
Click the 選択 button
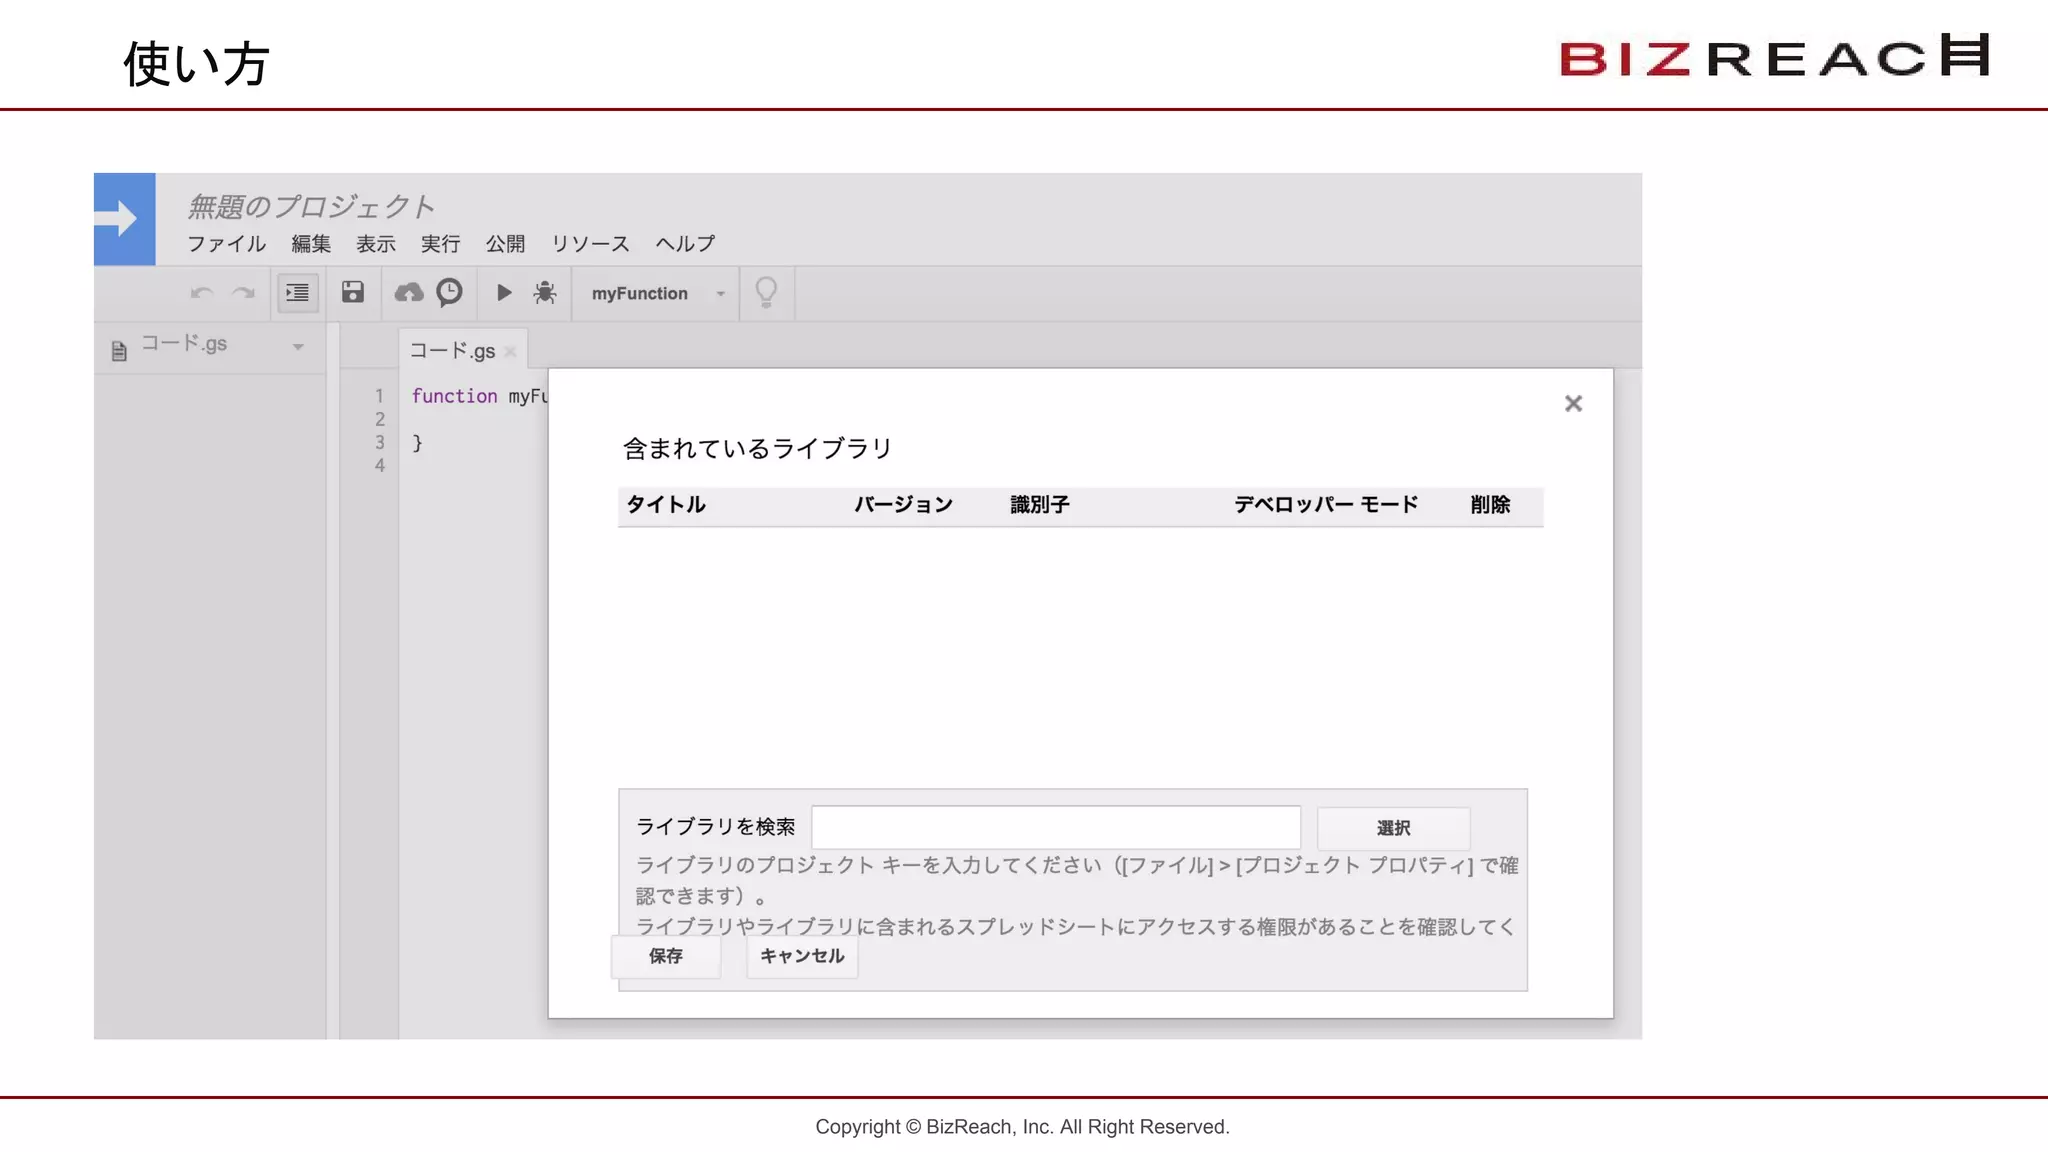pyautogui.click(x=1393, y=828)
